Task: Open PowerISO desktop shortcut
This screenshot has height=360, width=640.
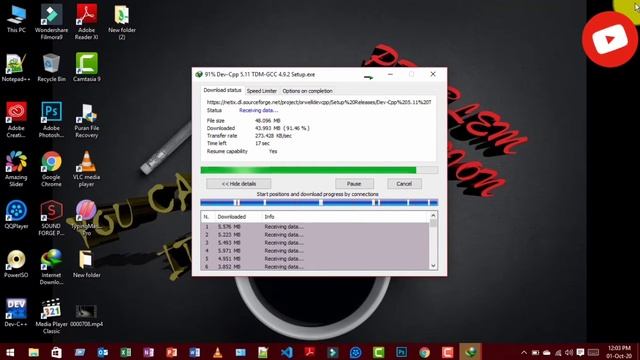Action: (x=16, y=264)
